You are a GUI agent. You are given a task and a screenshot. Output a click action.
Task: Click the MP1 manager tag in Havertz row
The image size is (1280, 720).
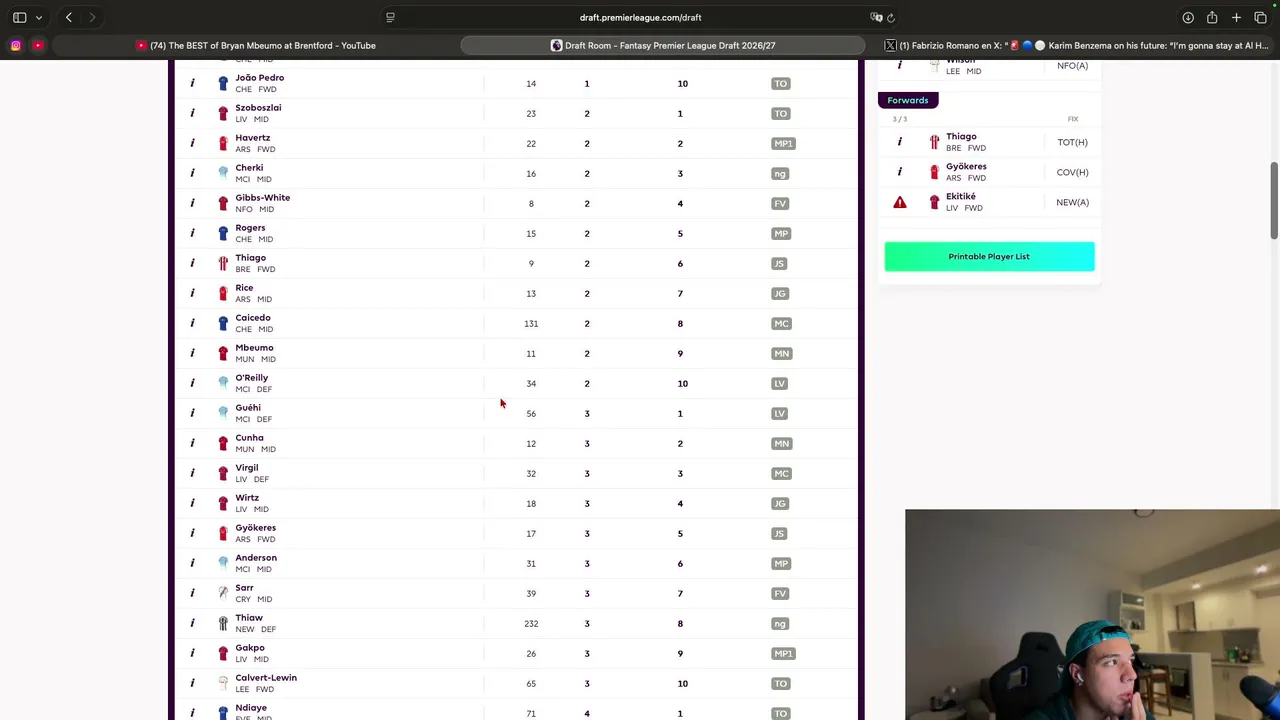point(783,143)
